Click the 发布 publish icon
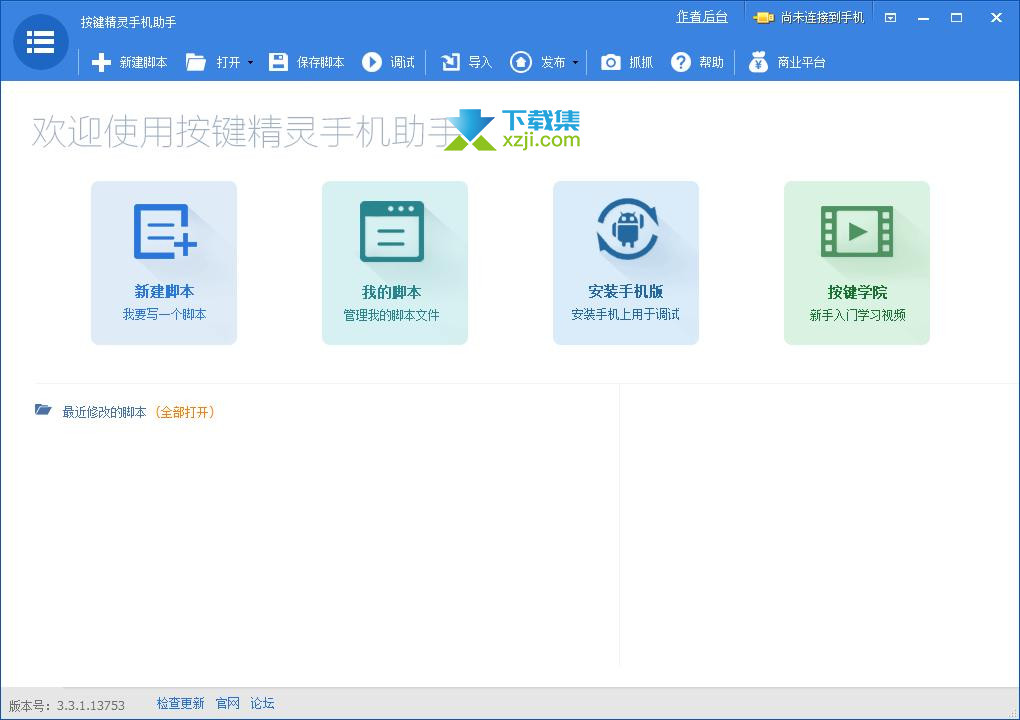 [x=520, y=62]
